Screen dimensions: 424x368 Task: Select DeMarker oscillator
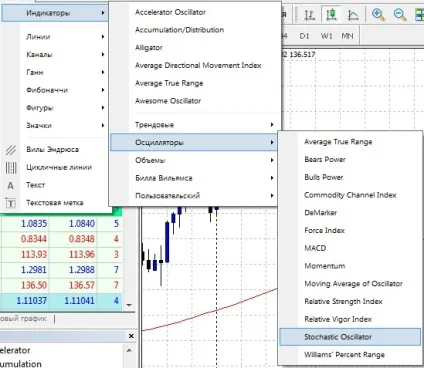[321, 213]
